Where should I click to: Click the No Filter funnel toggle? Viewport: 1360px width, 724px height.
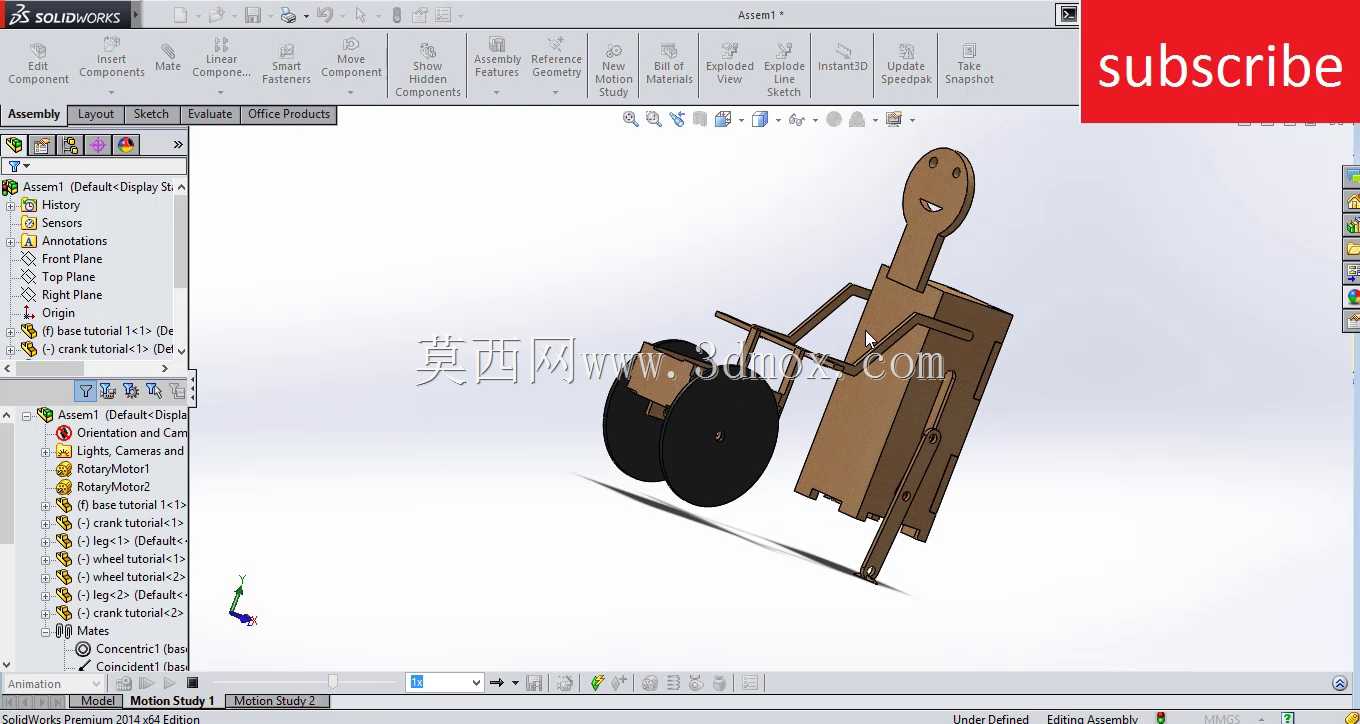coord(86,391)
